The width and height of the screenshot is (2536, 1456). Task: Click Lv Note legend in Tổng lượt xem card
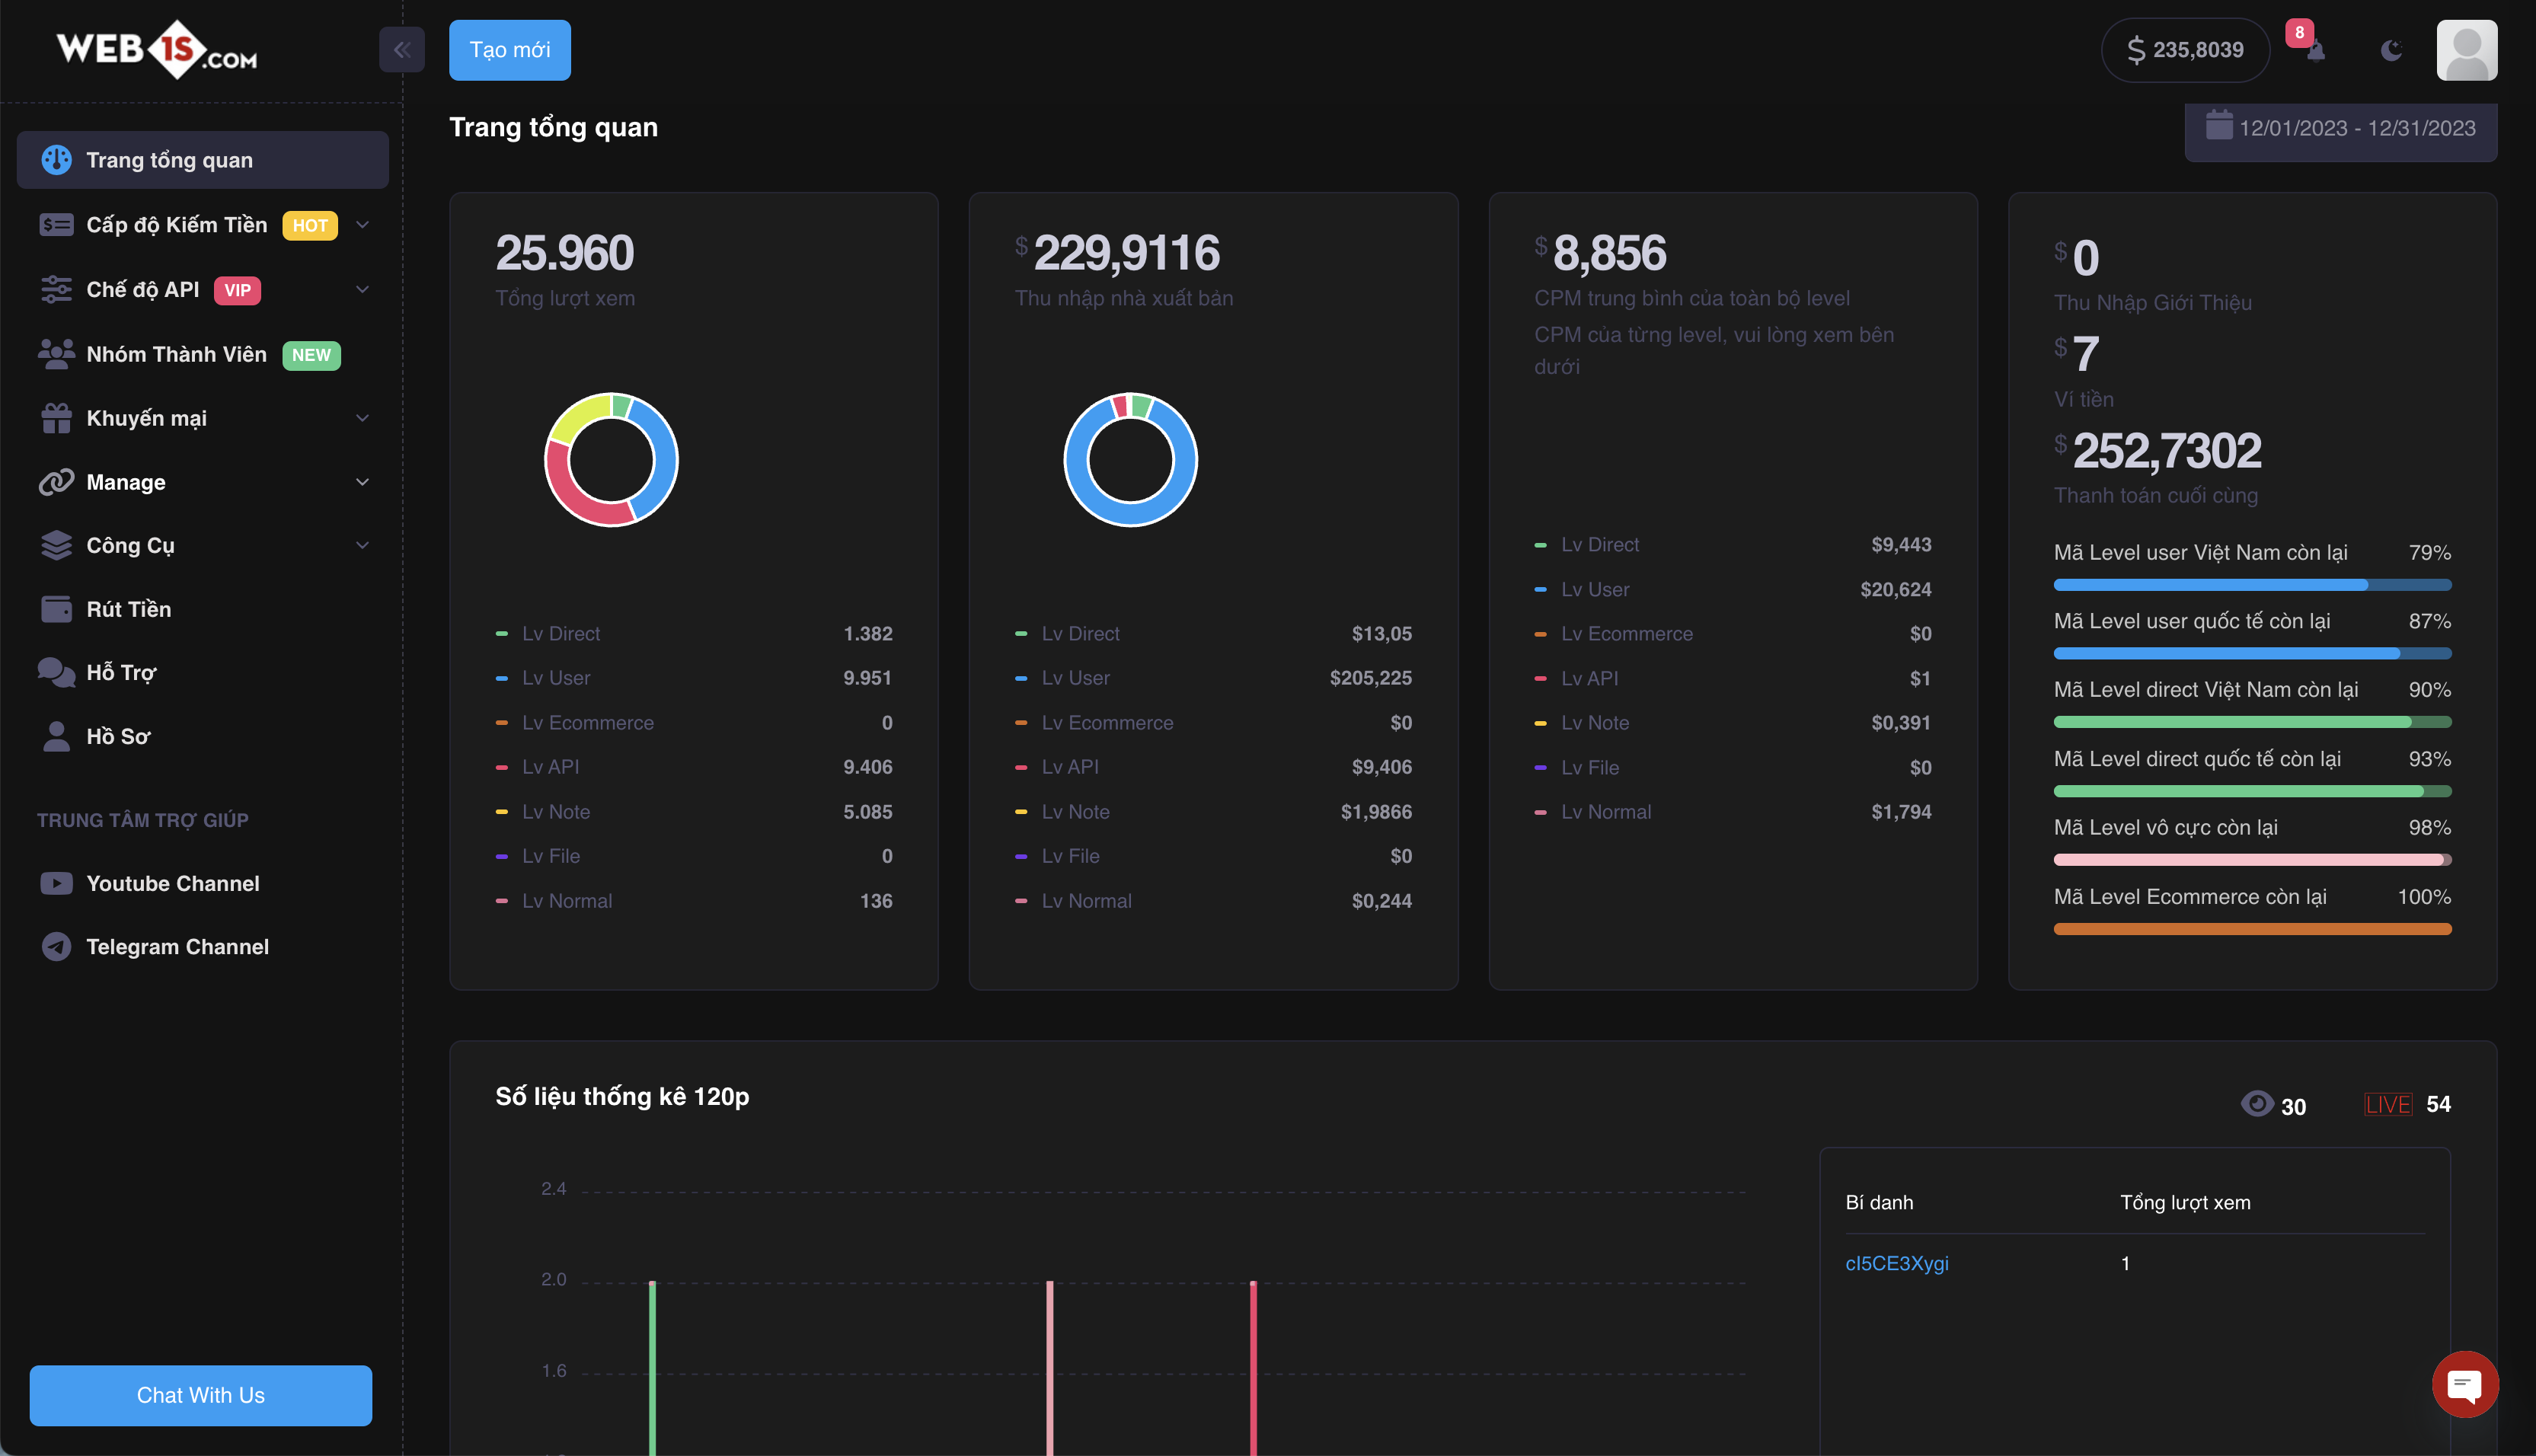click(x=555, y=812)
